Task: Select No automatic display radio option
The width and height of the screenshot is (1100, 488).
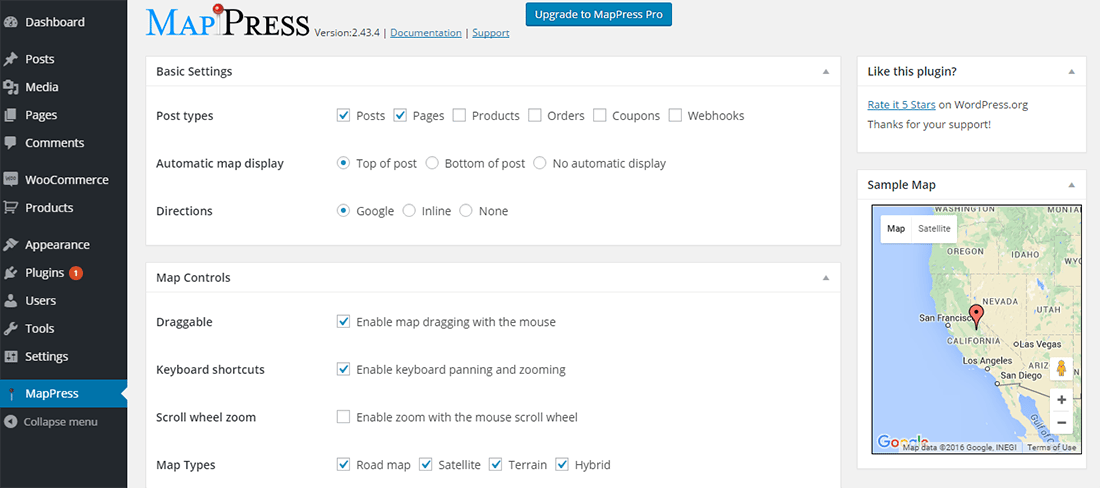Action: point(539,163)
